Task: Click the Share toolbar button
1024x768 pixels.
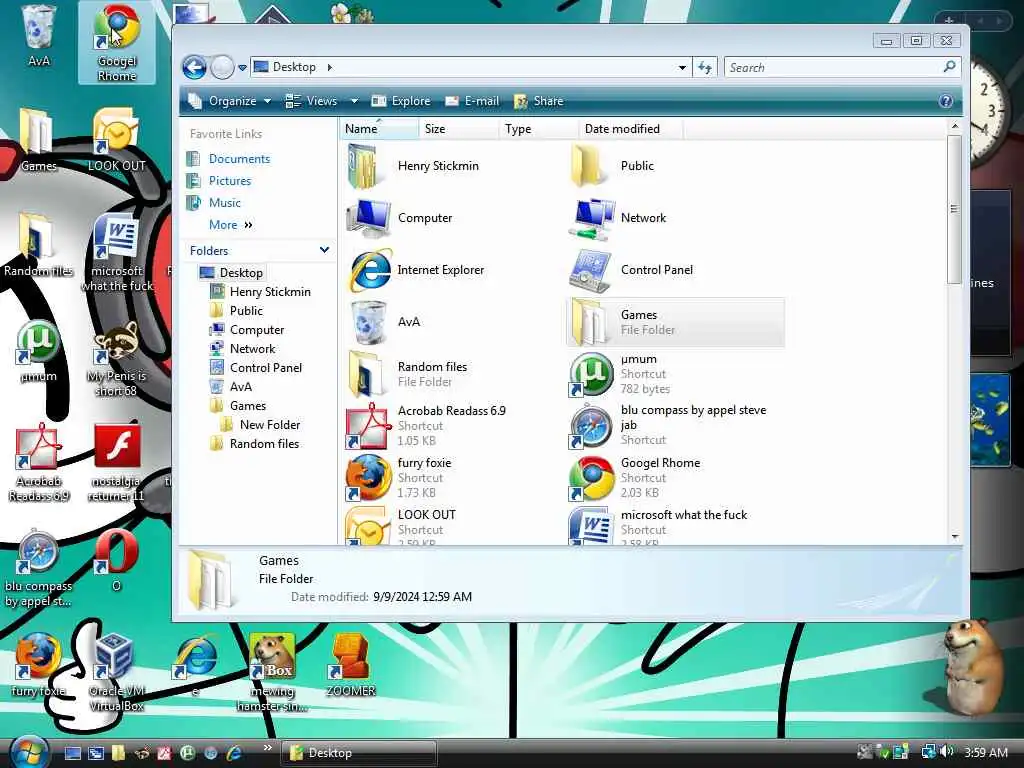Action: pos(539,101)
